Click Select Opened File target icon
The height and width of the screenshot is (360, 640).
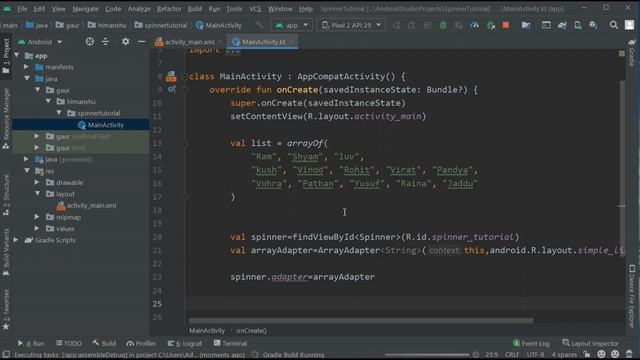point(90,41)
